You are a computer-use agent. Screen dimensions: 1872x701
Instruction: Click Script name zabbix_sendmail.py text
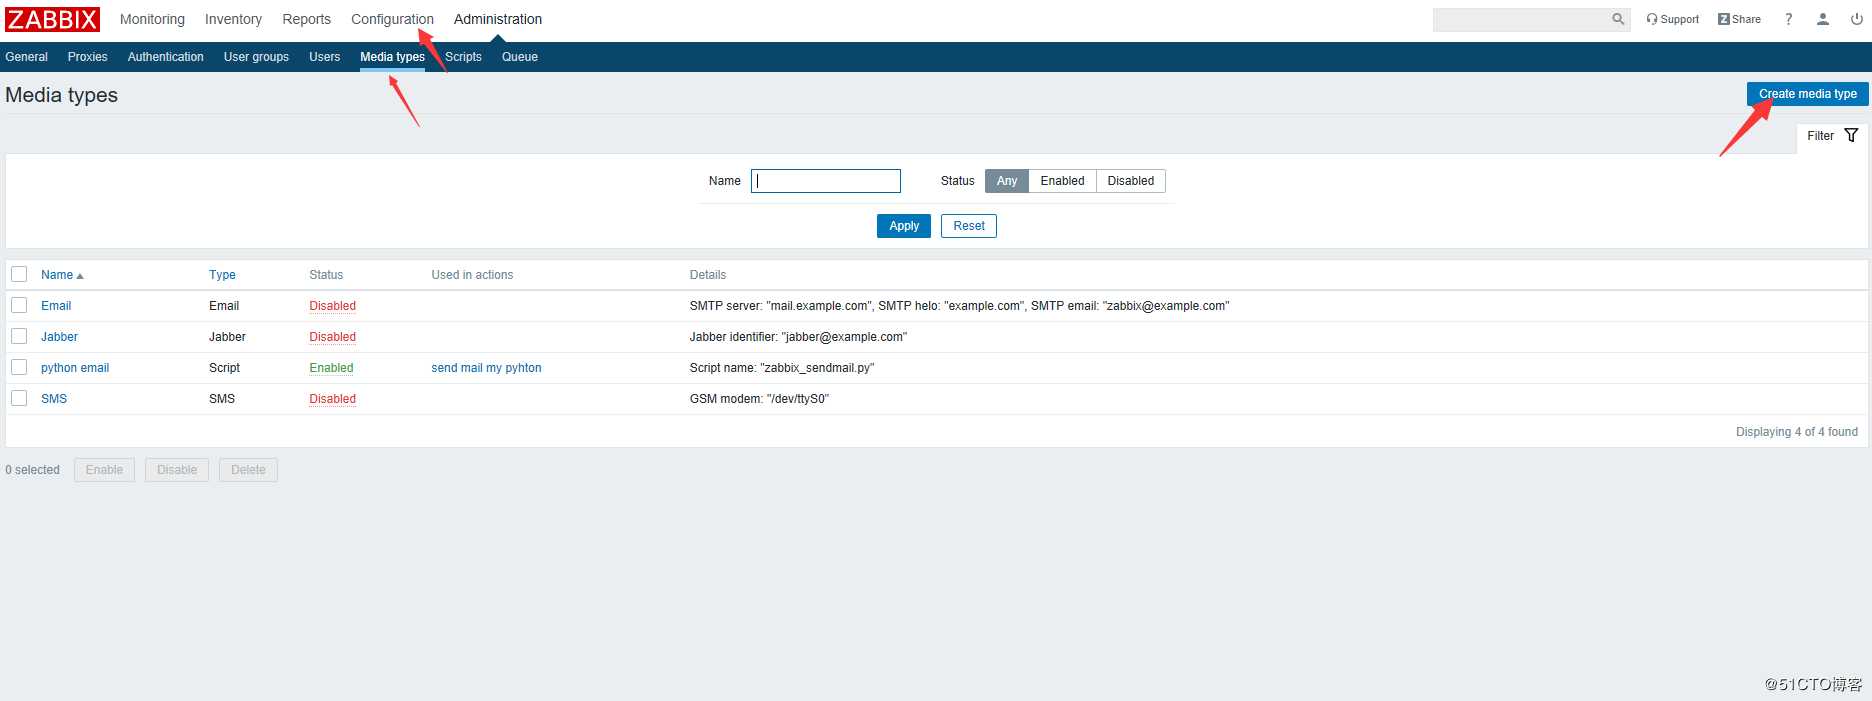(x=781, y=368)
